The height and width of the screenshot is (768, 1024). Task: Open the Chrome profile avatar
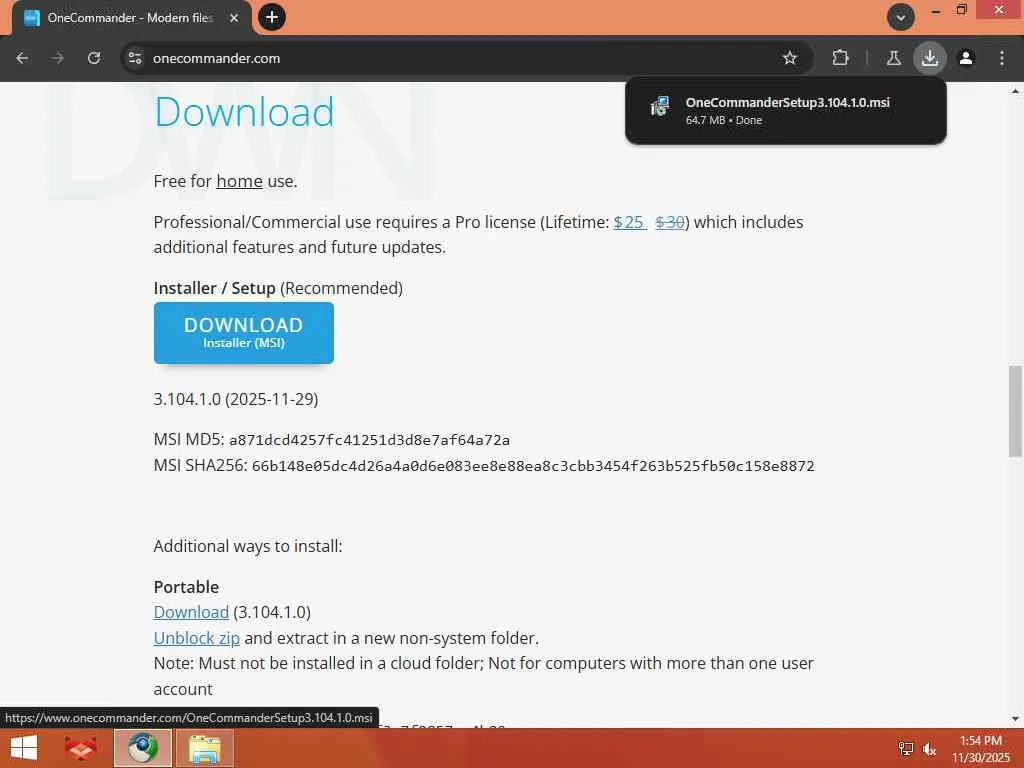(966, 58)
